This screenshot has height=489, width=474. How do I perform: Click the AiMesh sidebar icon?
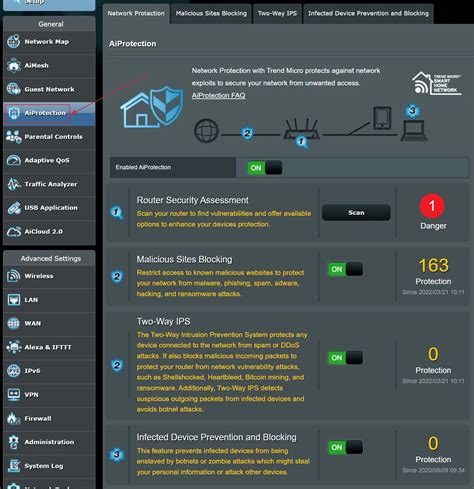tap(14, 65)
